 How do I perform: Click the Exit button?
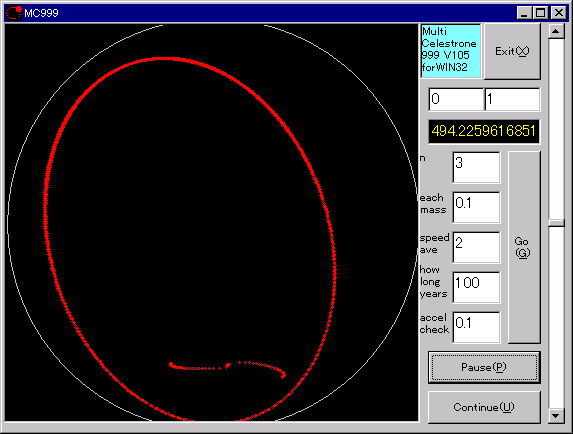(x=512, y=51)
